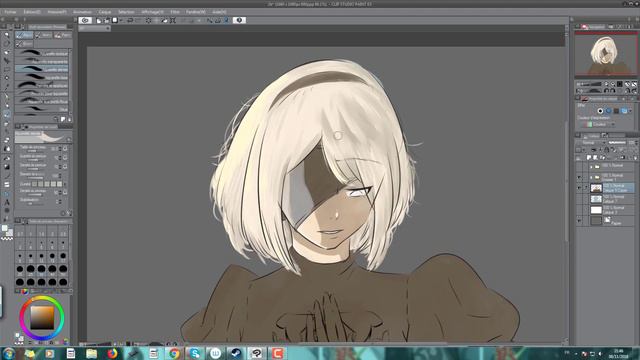Screen dimensions: 640x360
Task: Choose the size 20 preset in brush size palette
Action: (x=20, y=269)
